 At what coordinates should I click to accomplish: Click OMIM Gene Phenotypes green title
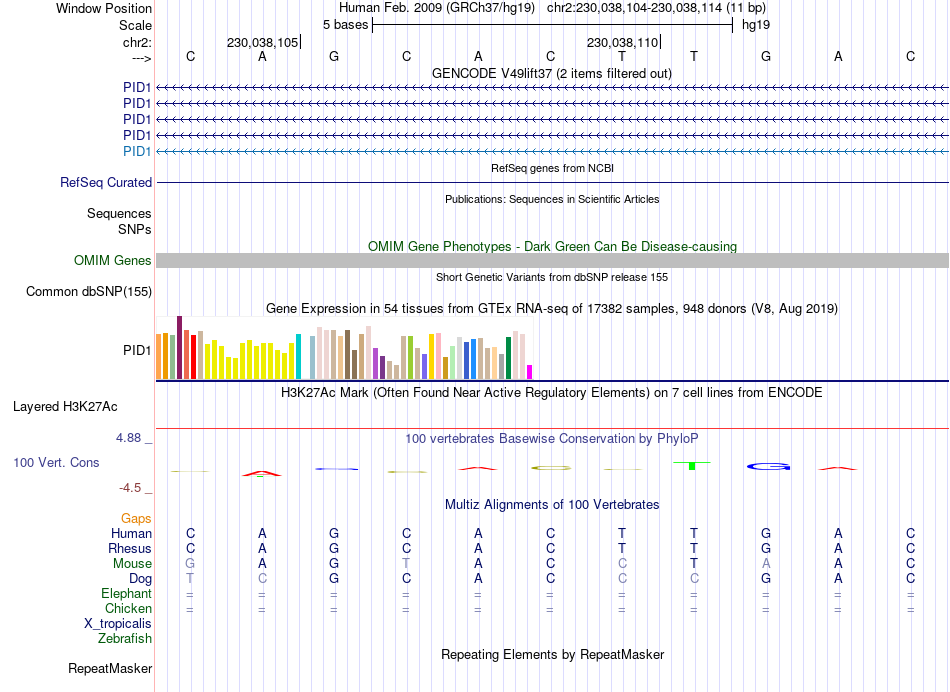tap(552, 247)
